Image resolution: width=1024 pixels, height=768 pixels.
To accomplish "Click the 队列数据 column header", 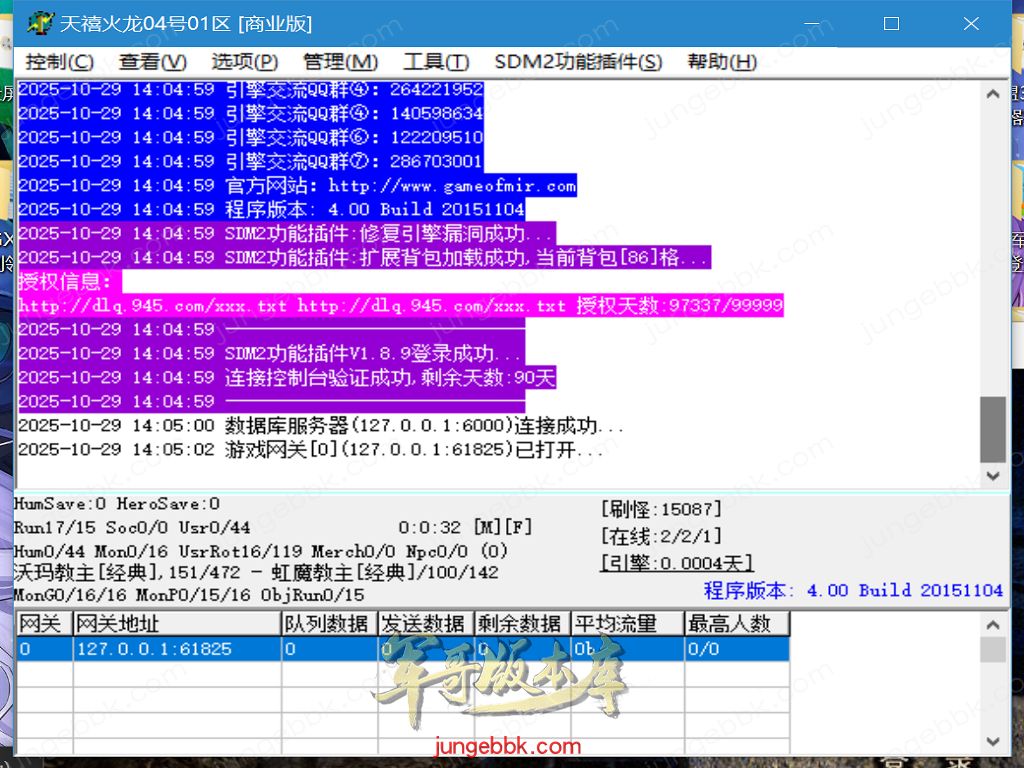I will 328,624.
